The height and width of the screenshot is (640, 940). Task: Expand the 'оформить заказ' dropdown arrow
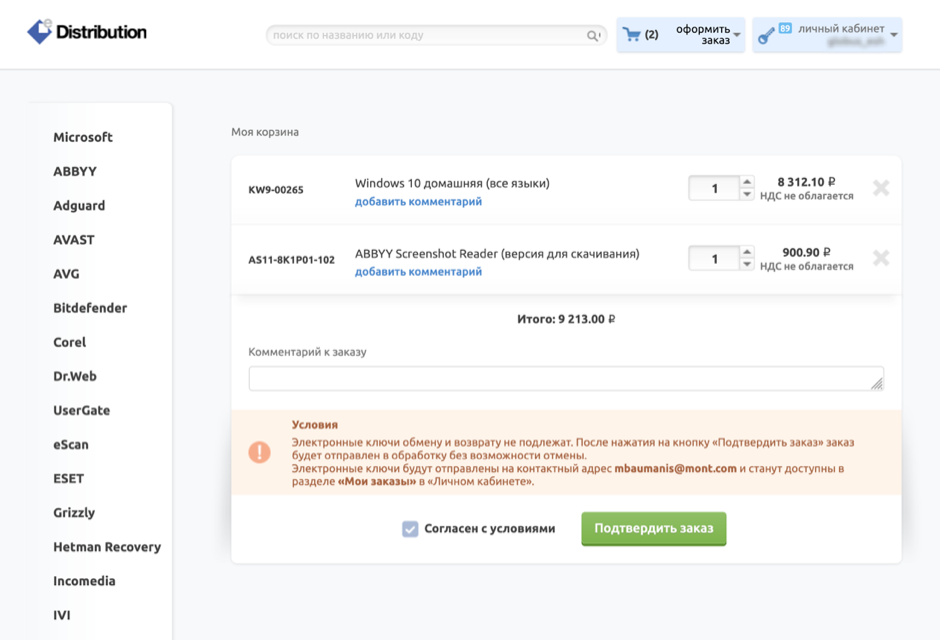(x=737, y=35)
